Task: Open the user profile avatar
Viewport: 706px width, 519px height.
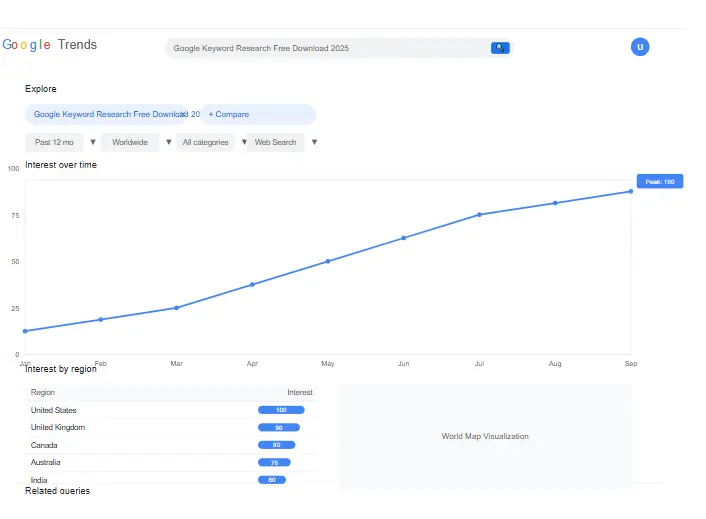Action: tap(640, 47)
